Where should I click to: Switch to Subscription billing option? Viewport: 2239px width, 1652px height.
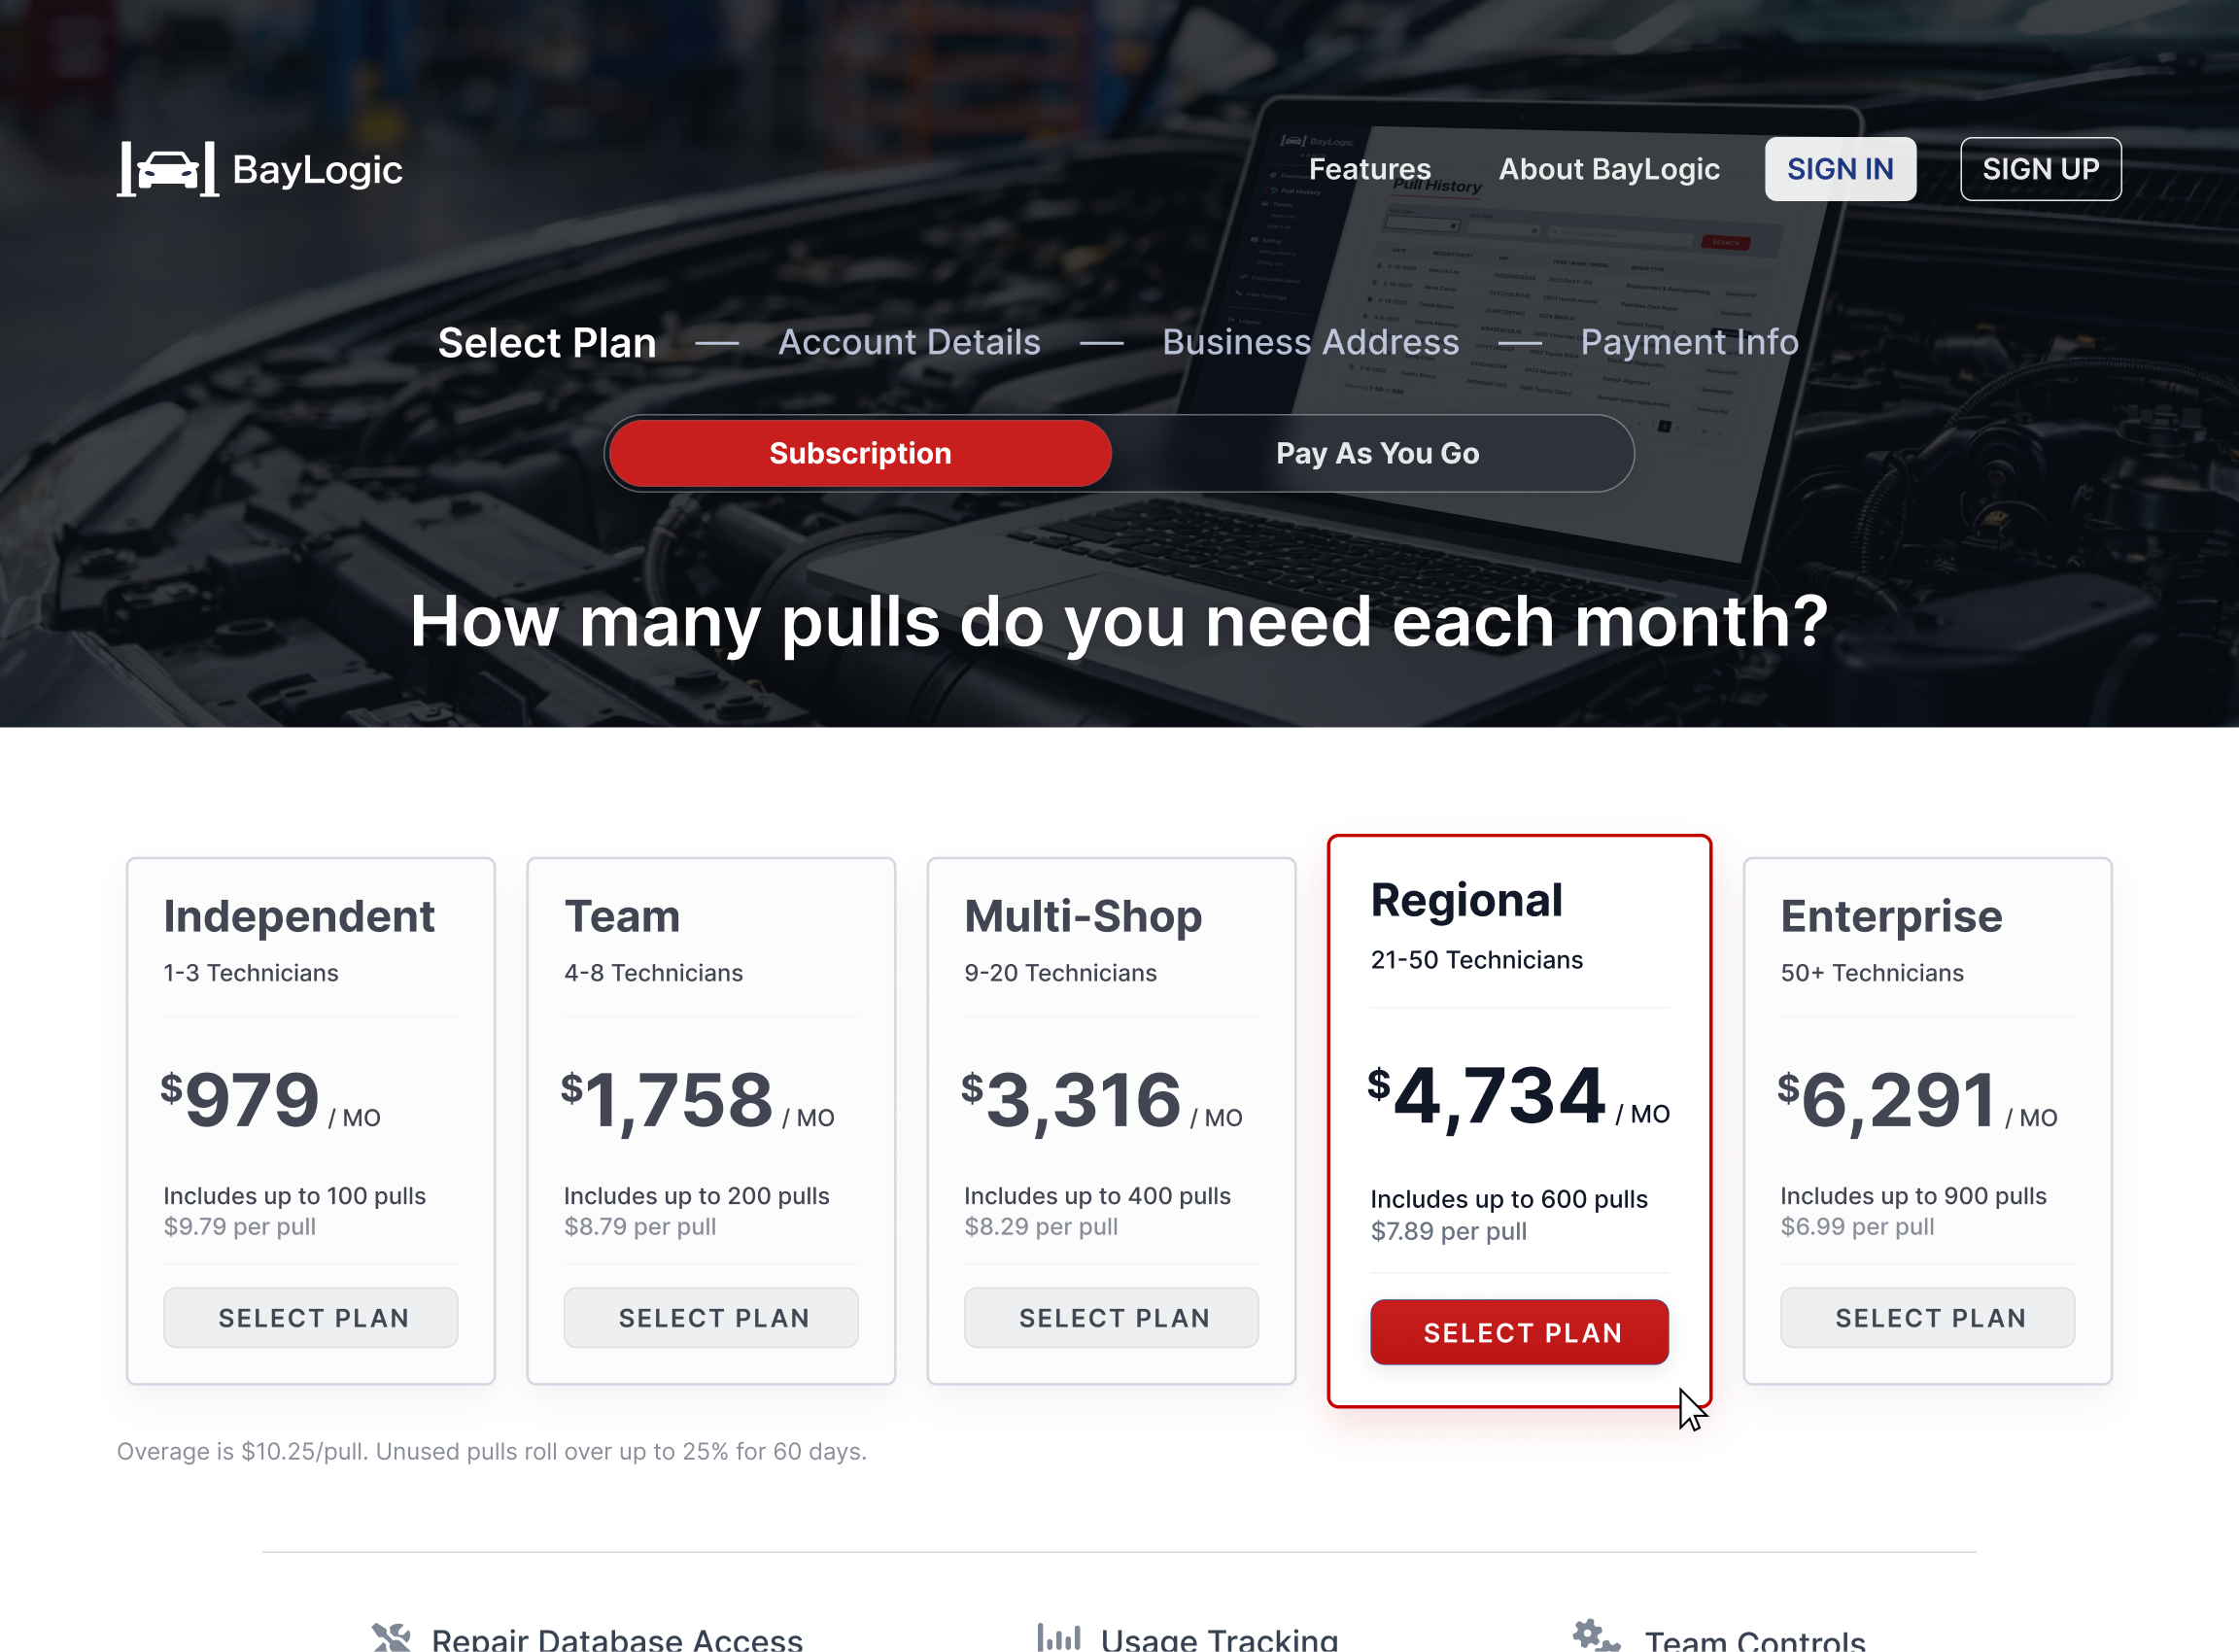pyautogui.click(x=860, y=453)
